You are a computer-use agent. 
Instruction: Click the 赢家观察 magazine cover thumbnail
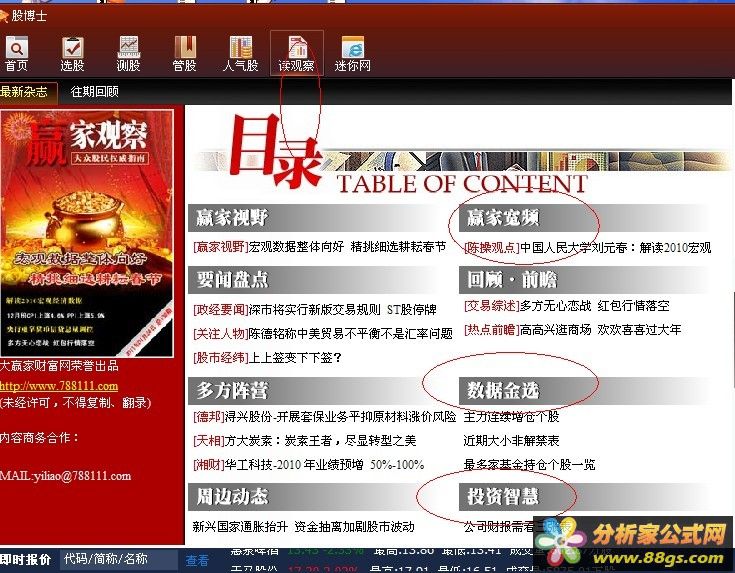point(87,234)
